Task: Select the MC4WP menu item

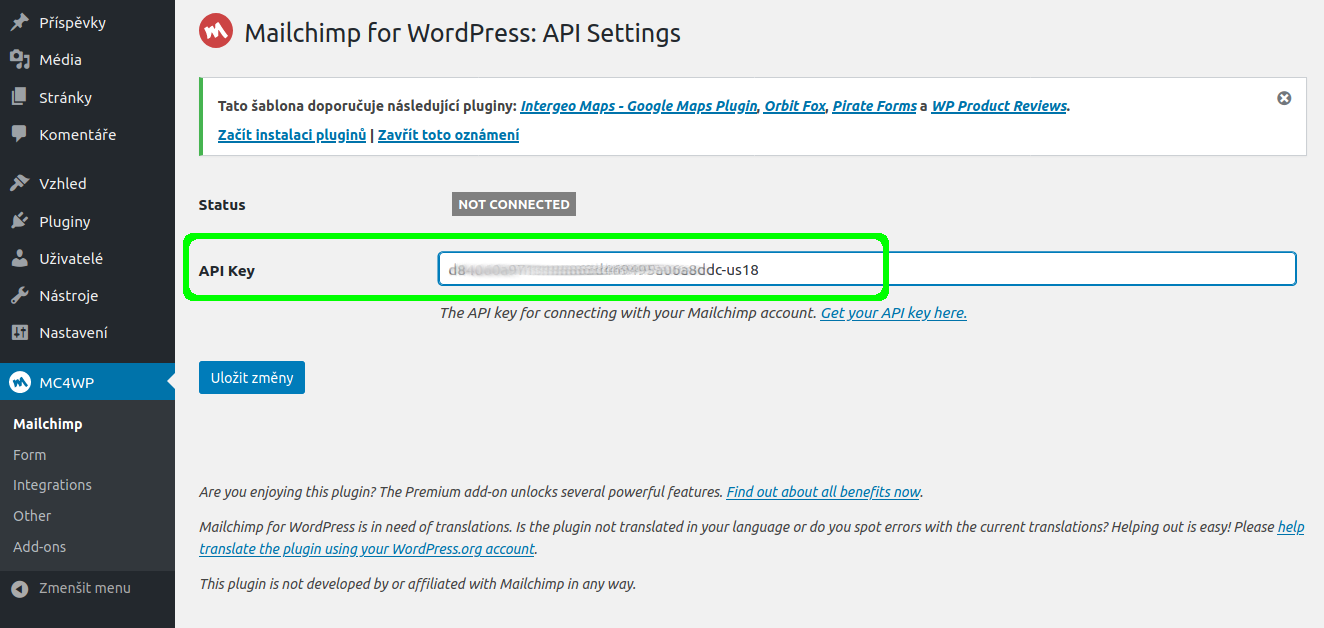Action: pos(87,382)
